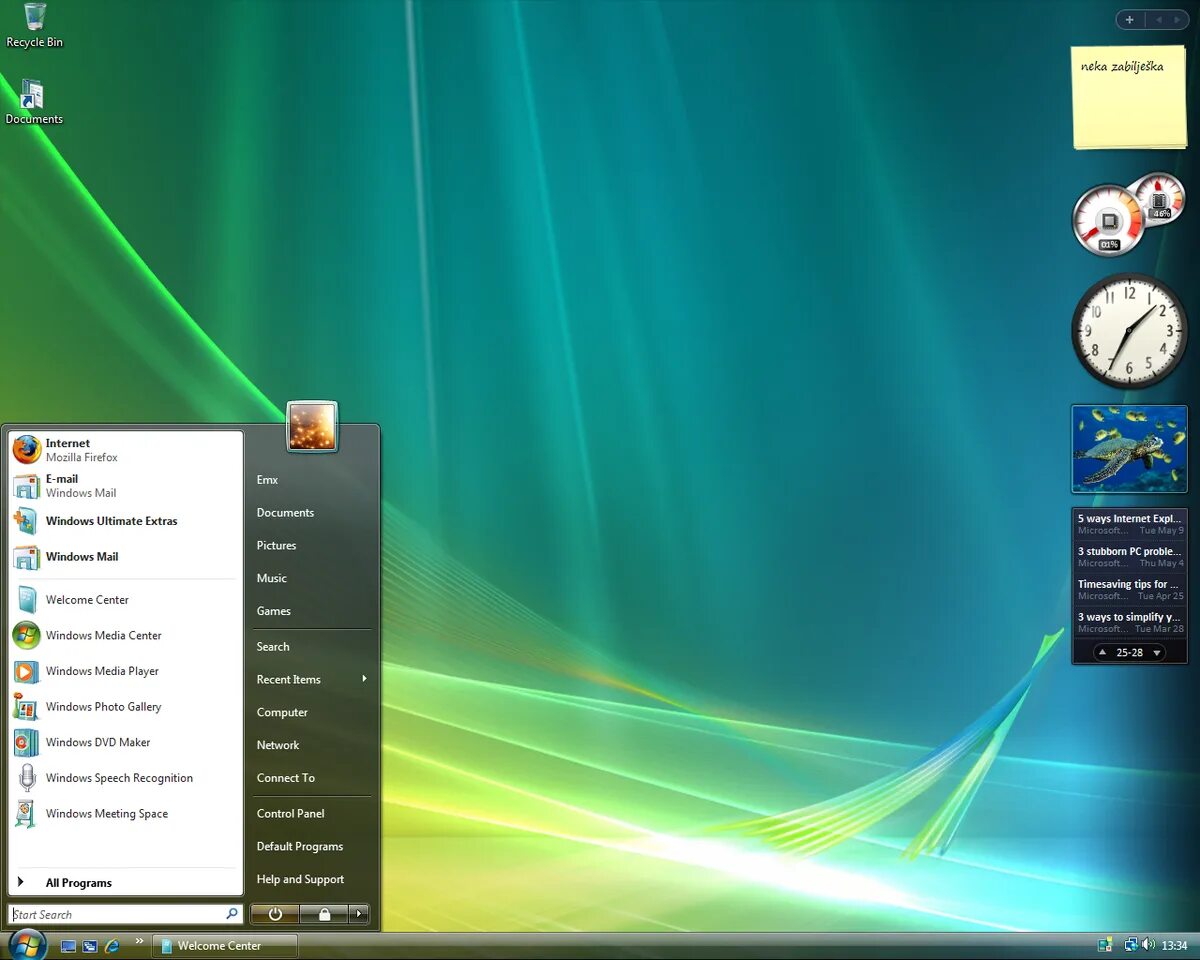Viewport: 1200px width, 960px height.
Task: Open Mozilla Firefox from the Start menu
Action: point(80,449)
